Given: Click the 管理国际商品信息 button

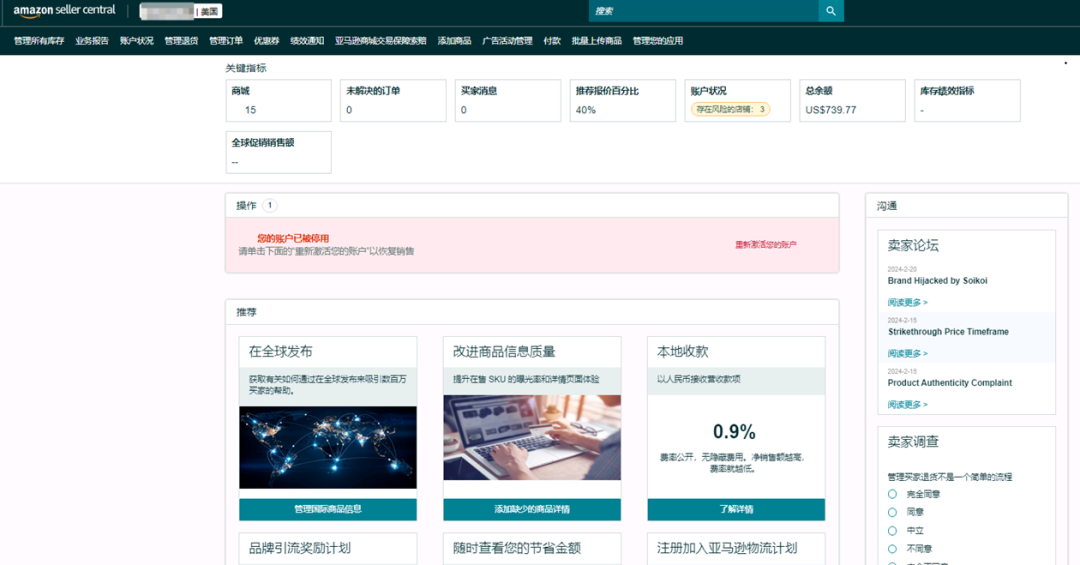Looking at the screenshot, I should pyautogui.click(x=328, y=509).
